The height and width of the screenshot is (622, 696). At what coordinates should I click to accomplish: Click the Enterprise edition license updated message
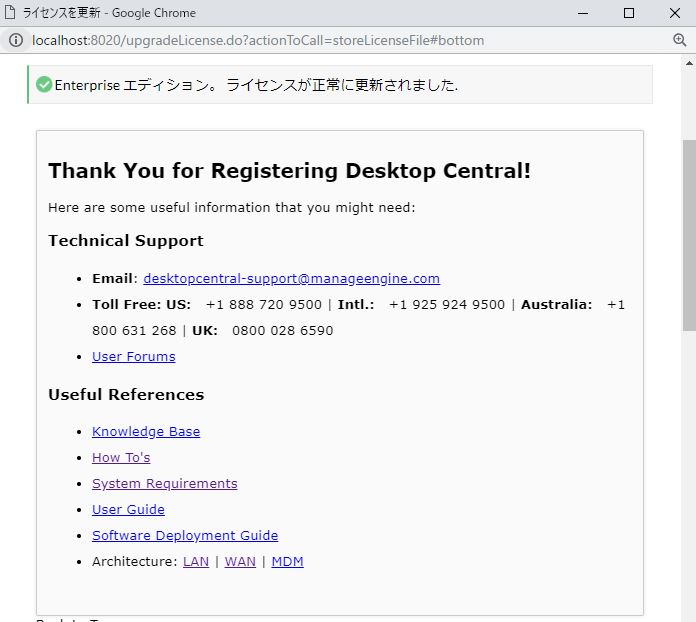tap(256, 84)
